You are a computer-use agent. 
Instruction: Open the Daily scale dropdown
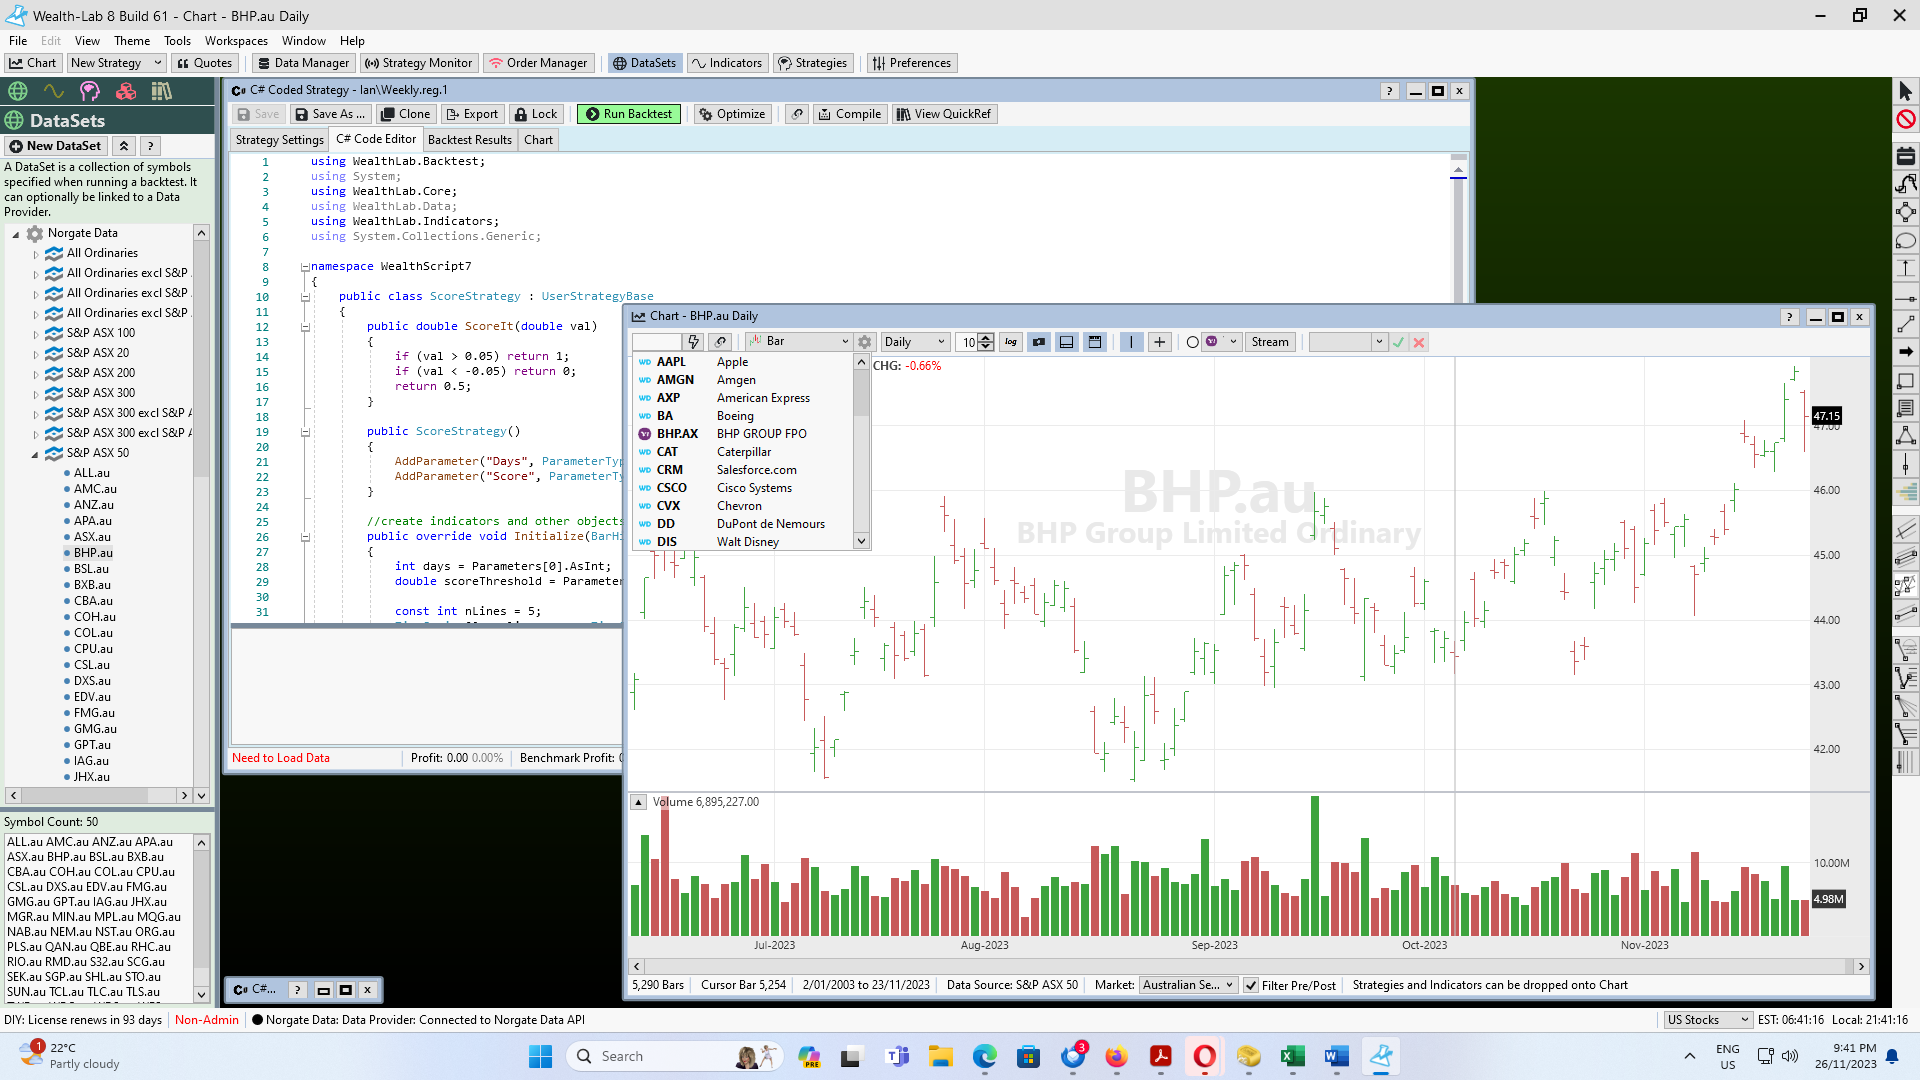click(x=914, y=342)
